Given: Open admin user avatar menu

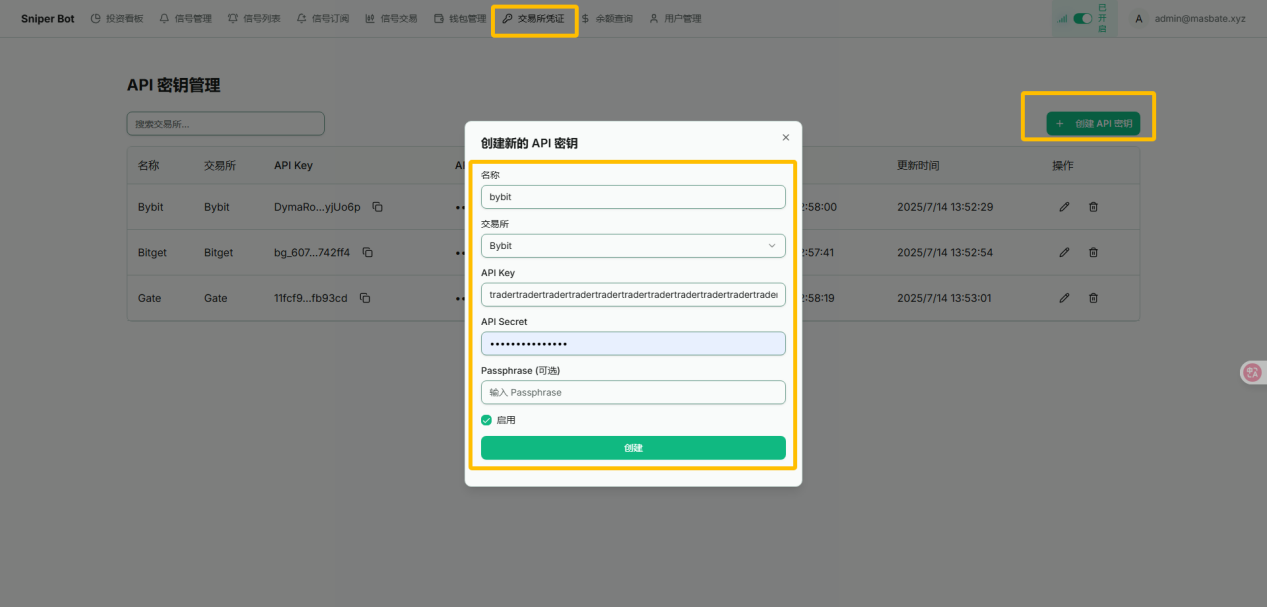Looking at the screenshot, I should tap(1138, 18).
